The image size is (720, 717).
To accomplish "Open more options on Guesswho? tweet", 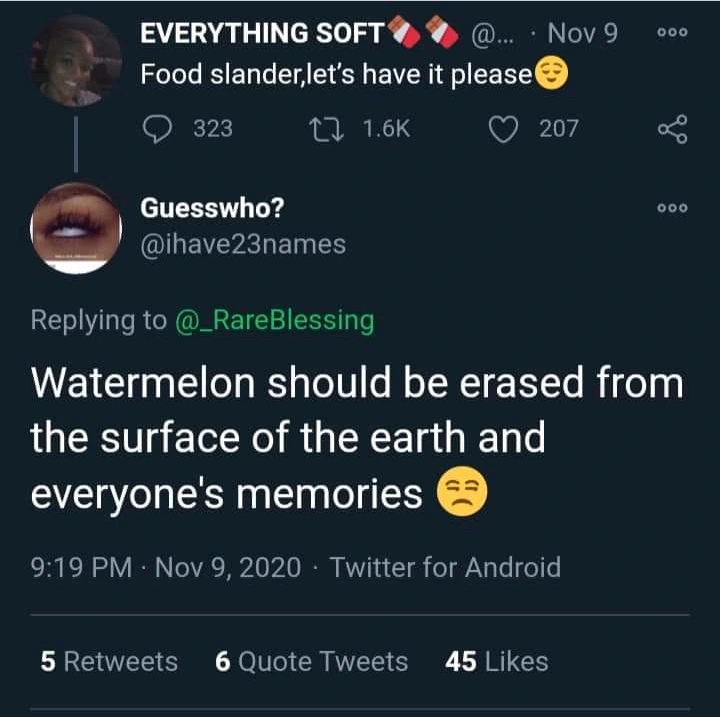I will coord(672,208).
